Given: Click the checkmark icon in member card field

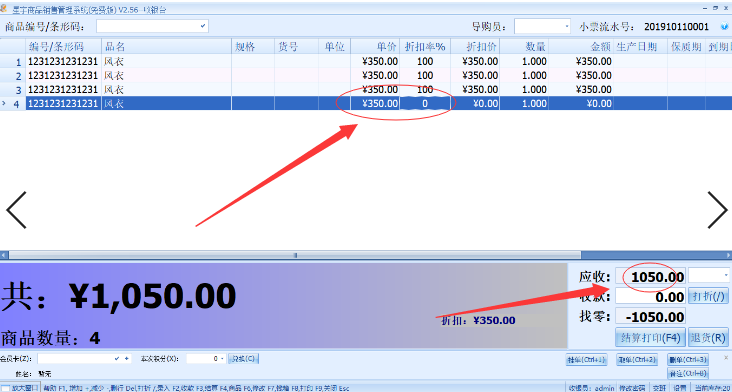Looking at the screenshot, I should point(117,359).
